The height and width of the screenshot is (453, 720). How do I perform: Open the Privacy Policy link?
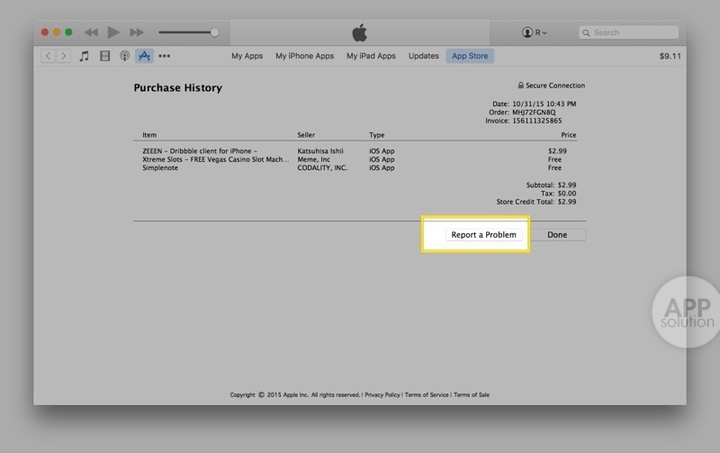(382, 395)
